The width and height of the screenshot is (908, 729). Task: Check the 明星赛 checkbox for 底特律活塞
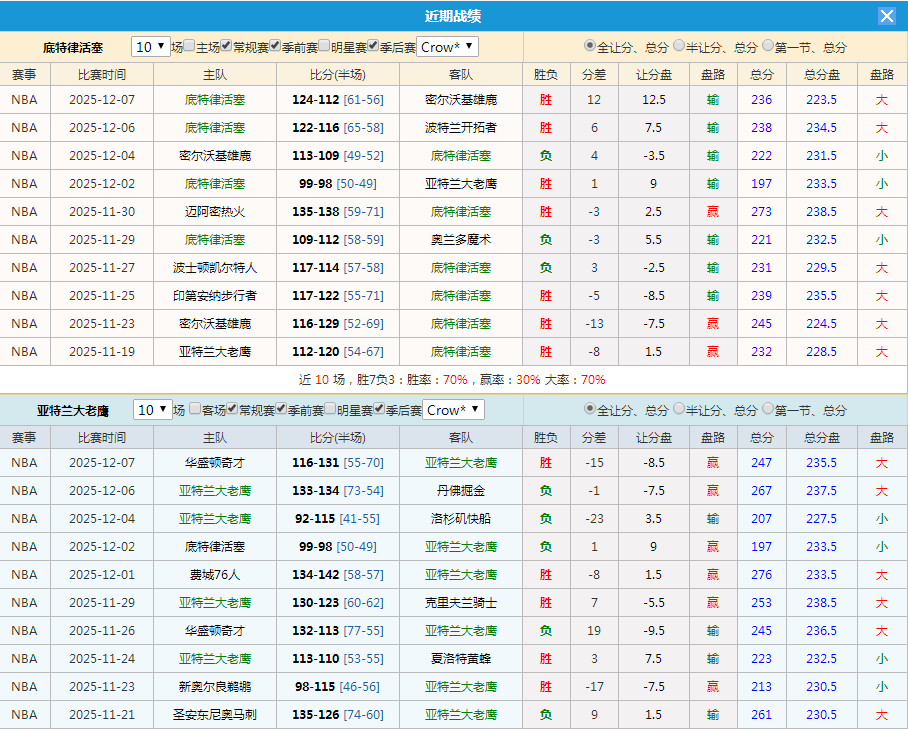pyautogui.click(x=325, y=45)
